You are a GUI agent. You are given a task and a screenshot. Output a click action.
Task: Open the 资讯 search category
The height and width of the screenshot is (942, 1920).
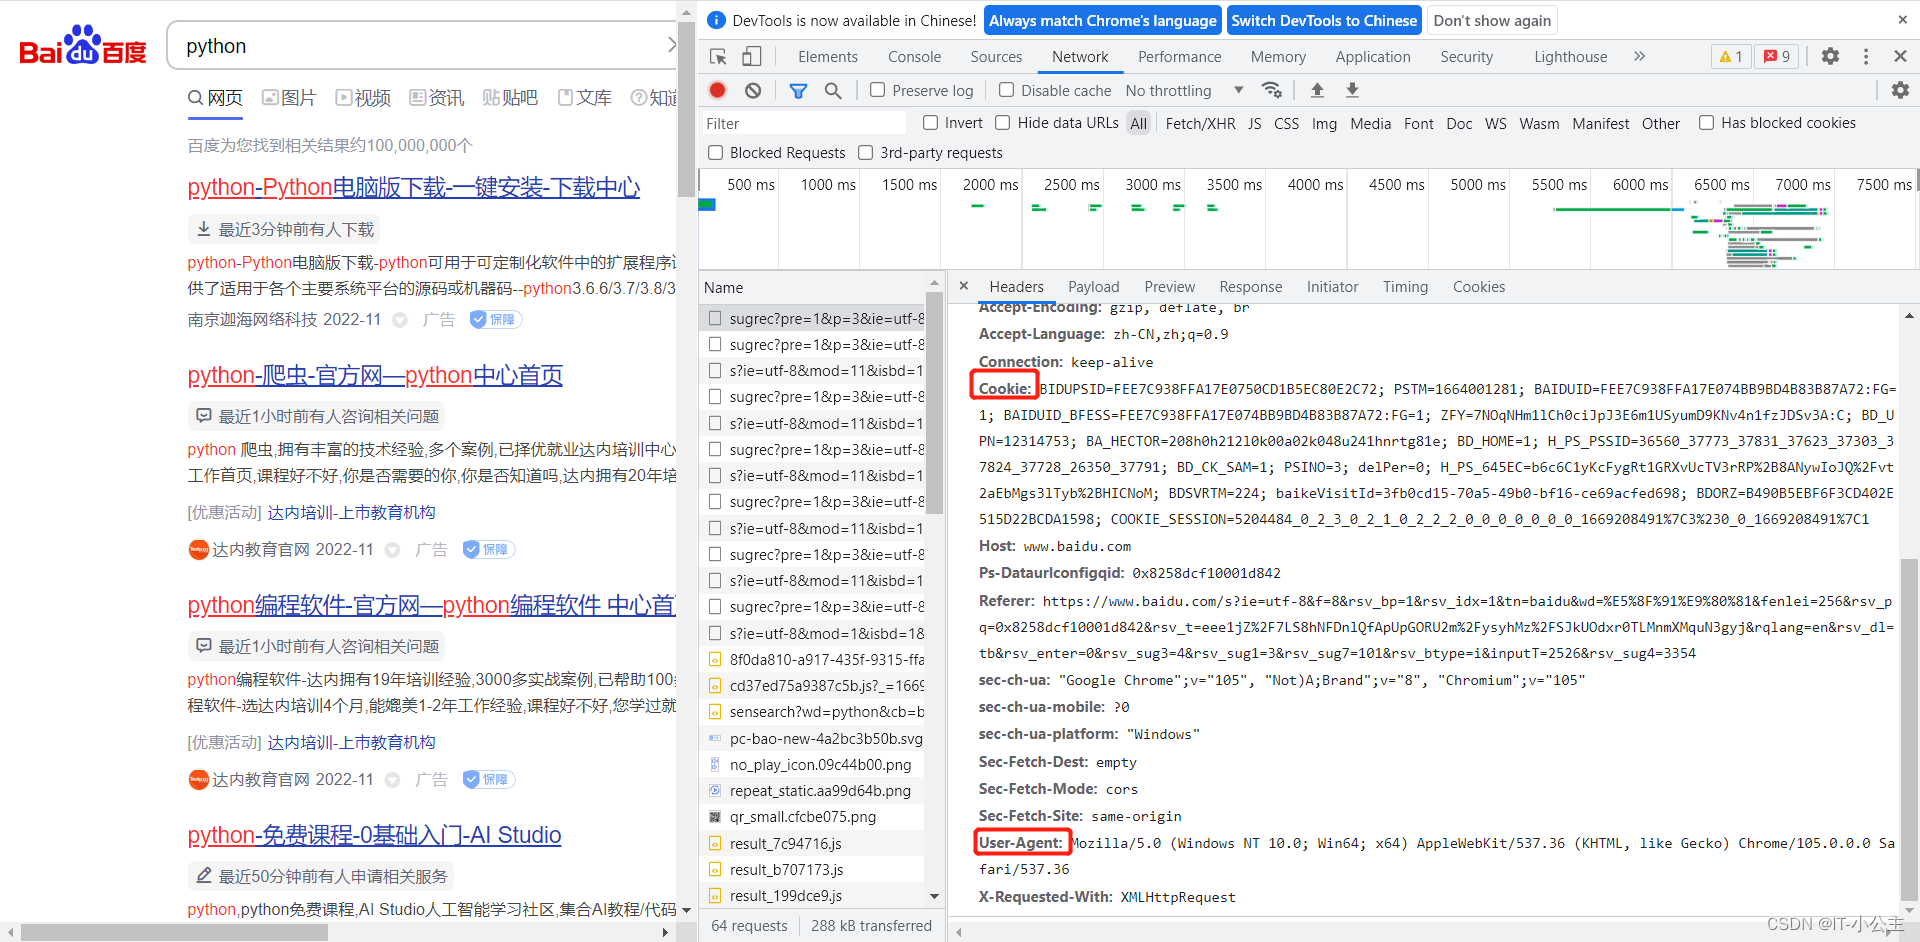437,97
